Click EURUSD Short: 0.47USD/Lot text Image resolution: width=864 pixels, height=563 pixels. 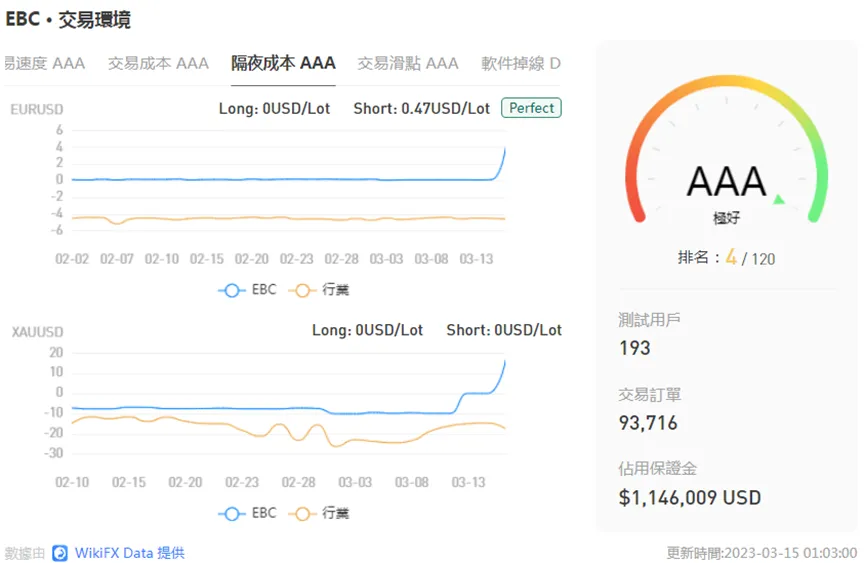(422, 109)
